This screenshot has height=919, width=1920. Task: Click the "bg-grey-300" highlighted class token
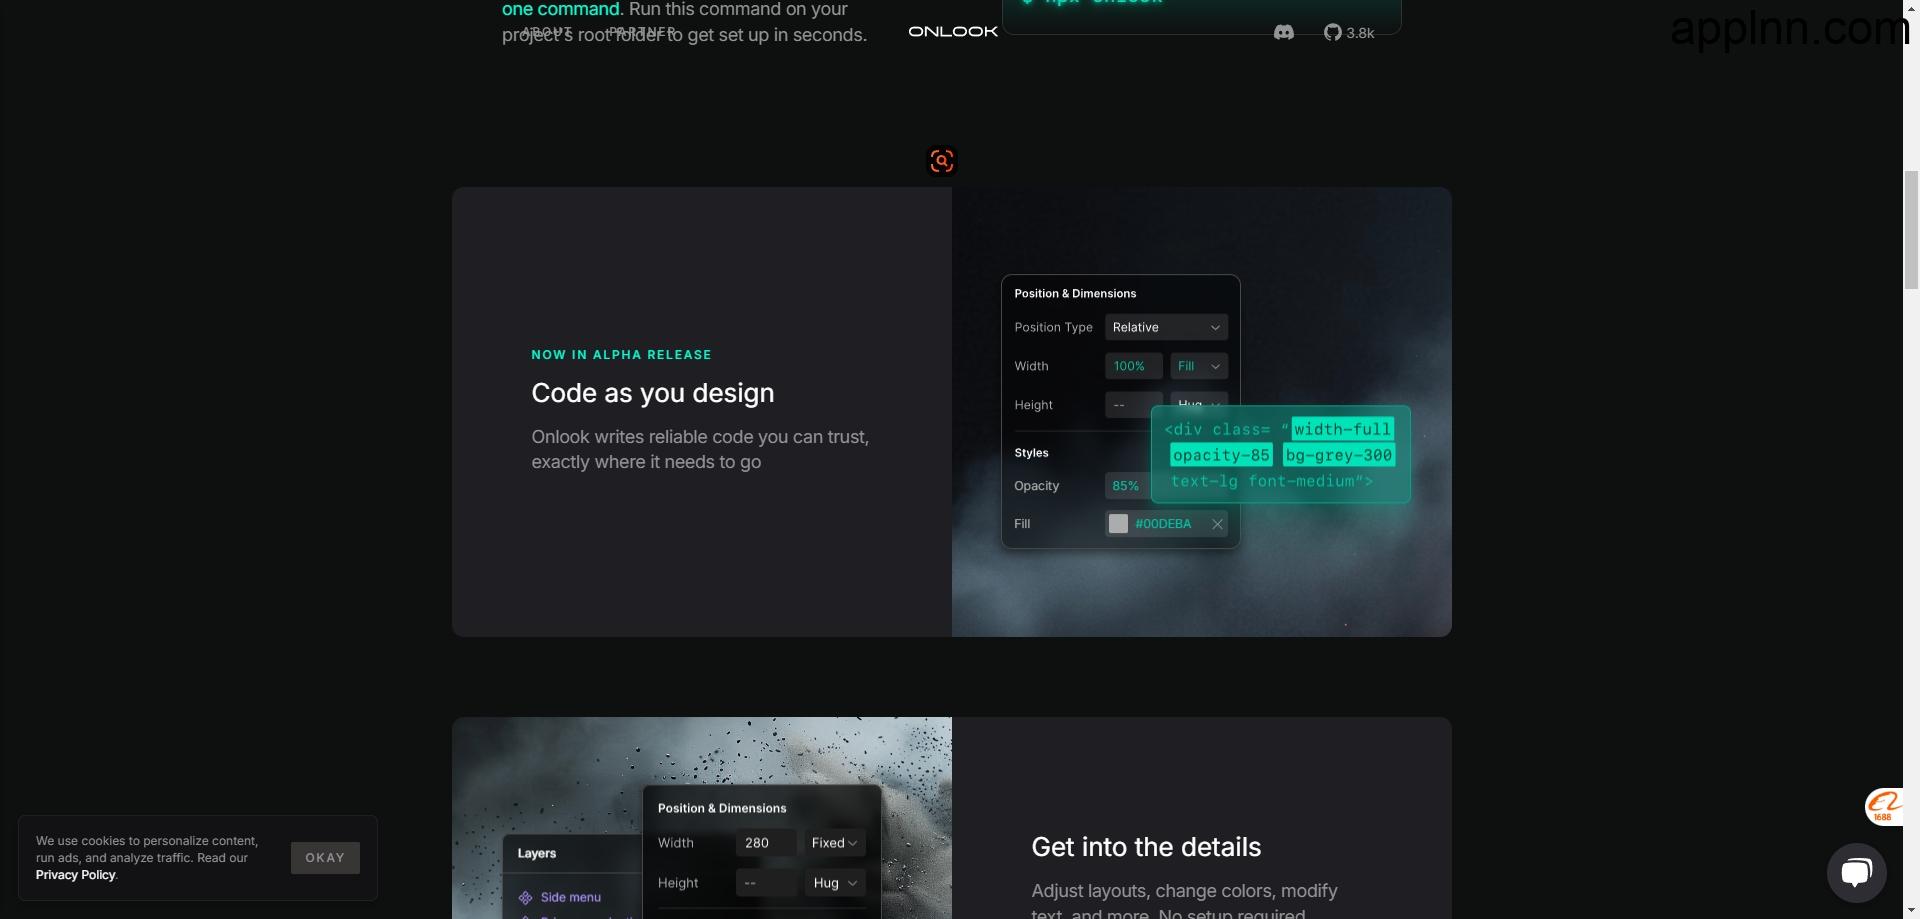click(x=1339, y=455)
